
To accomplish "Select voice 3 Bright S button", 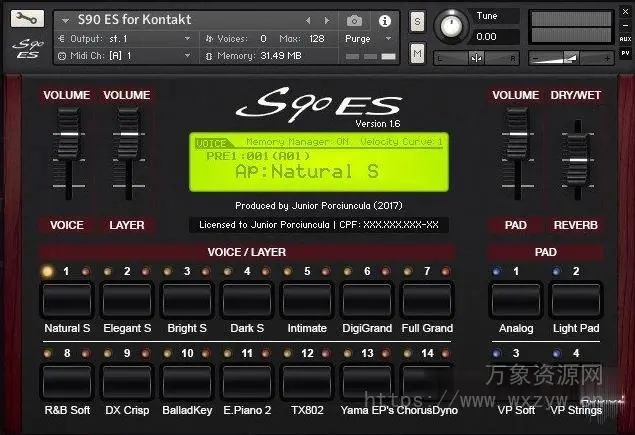I will click(187, 300).
